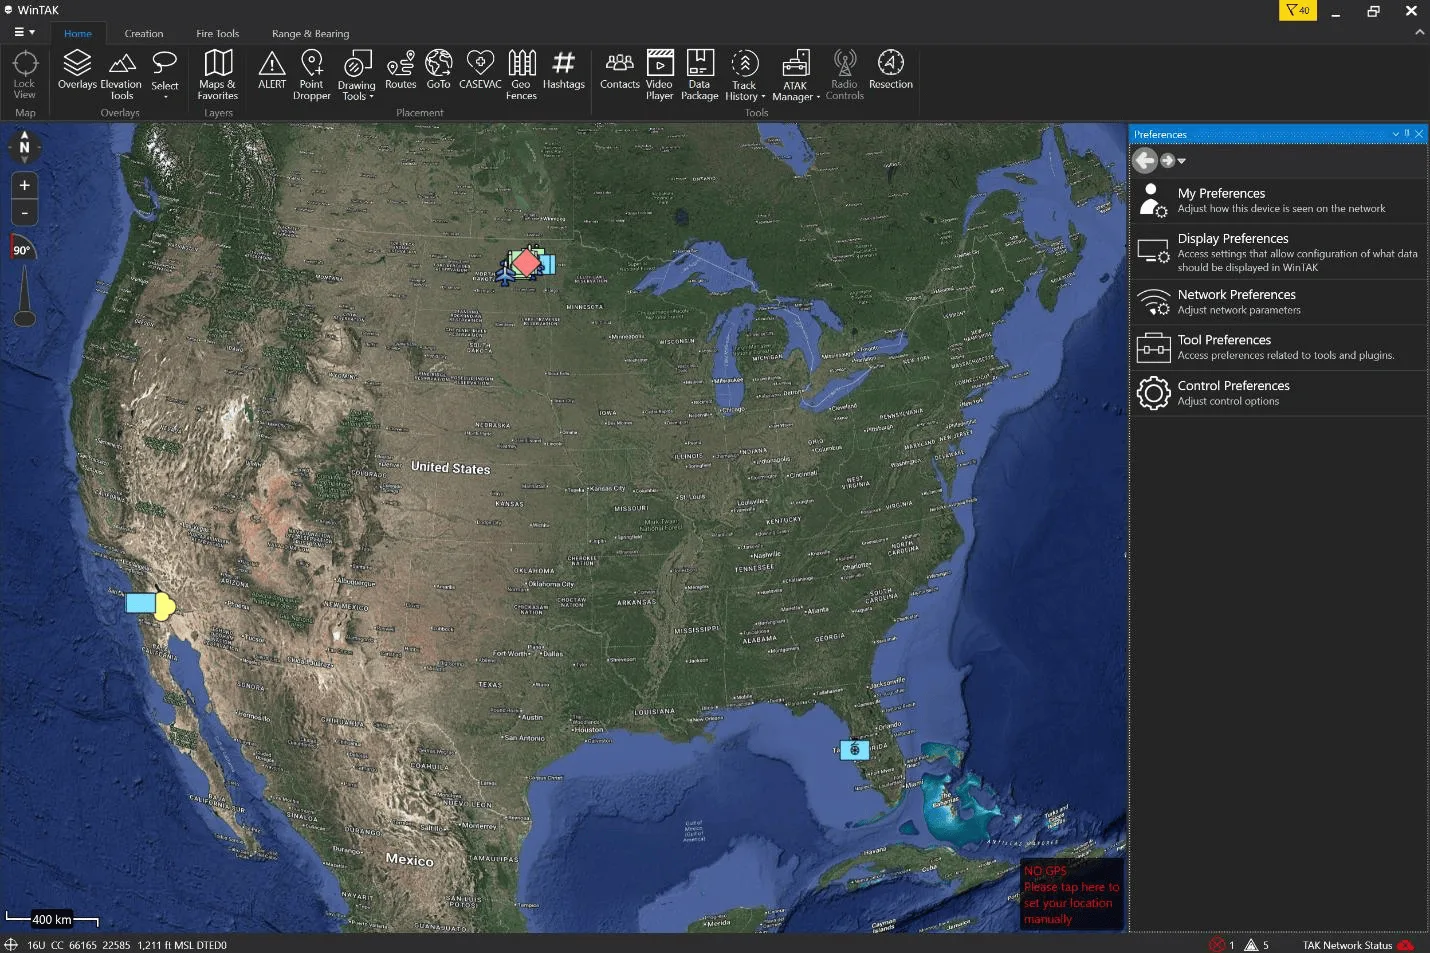Image resolution: width=1430 pixels, height=953 pixels.
Task: Select the Home ribbon tab
Action: pyautogui.click(x=78, y=33)
